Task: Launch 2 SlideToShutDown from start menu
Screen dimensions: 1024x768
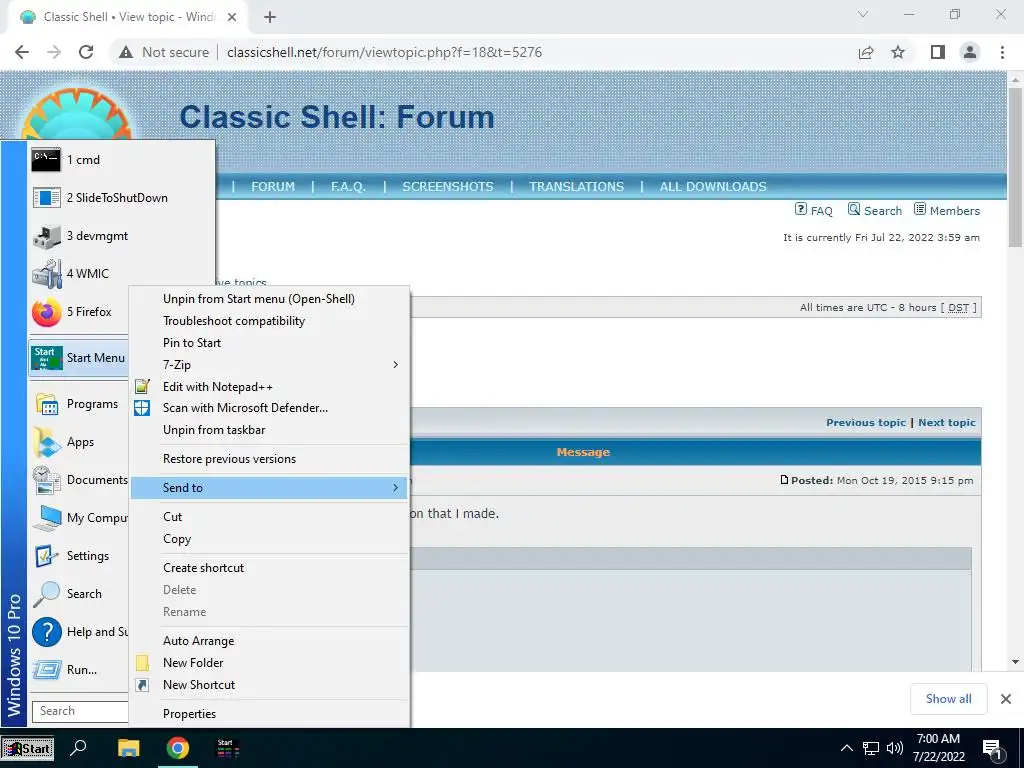Action: 121,198
